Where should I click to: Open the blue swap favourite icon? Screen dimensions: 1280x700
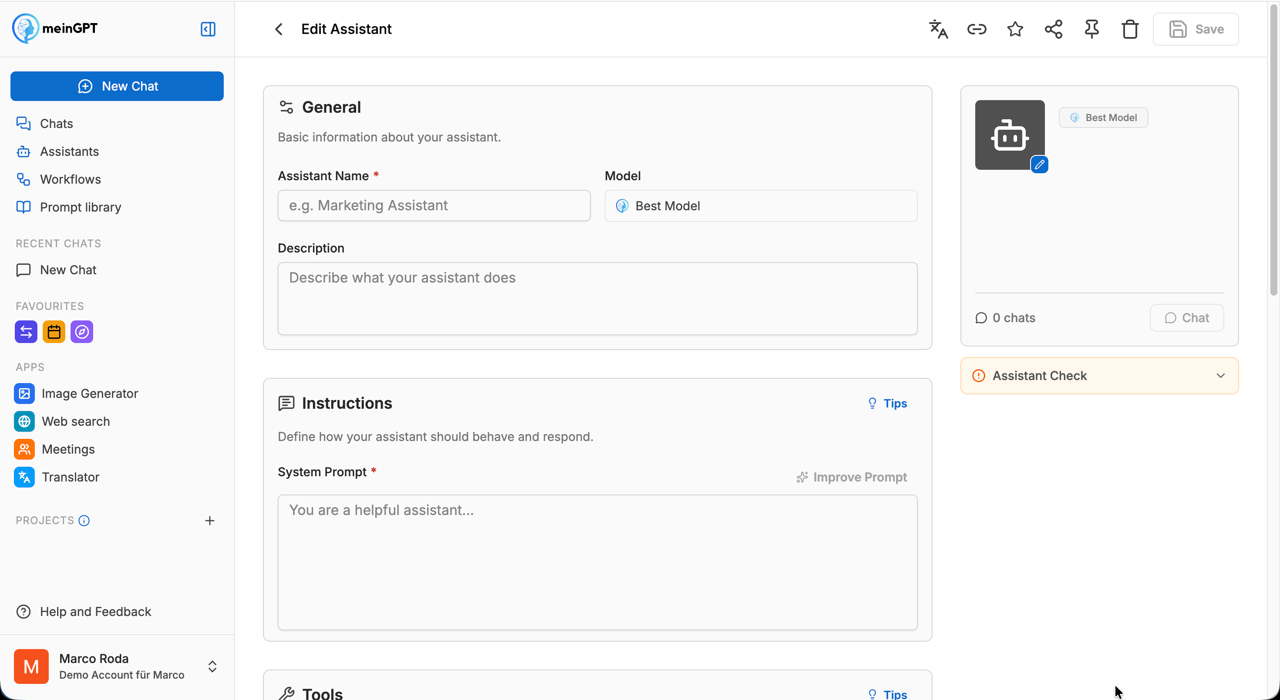click(x=26, y=332)
